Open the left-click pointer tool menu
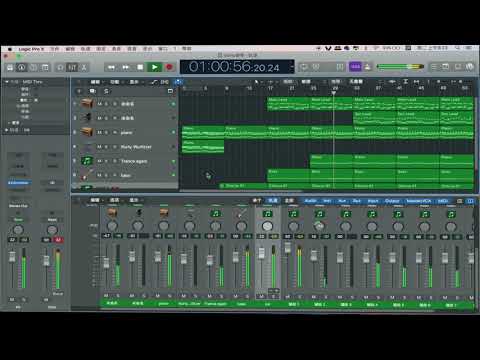 point(257,82)
